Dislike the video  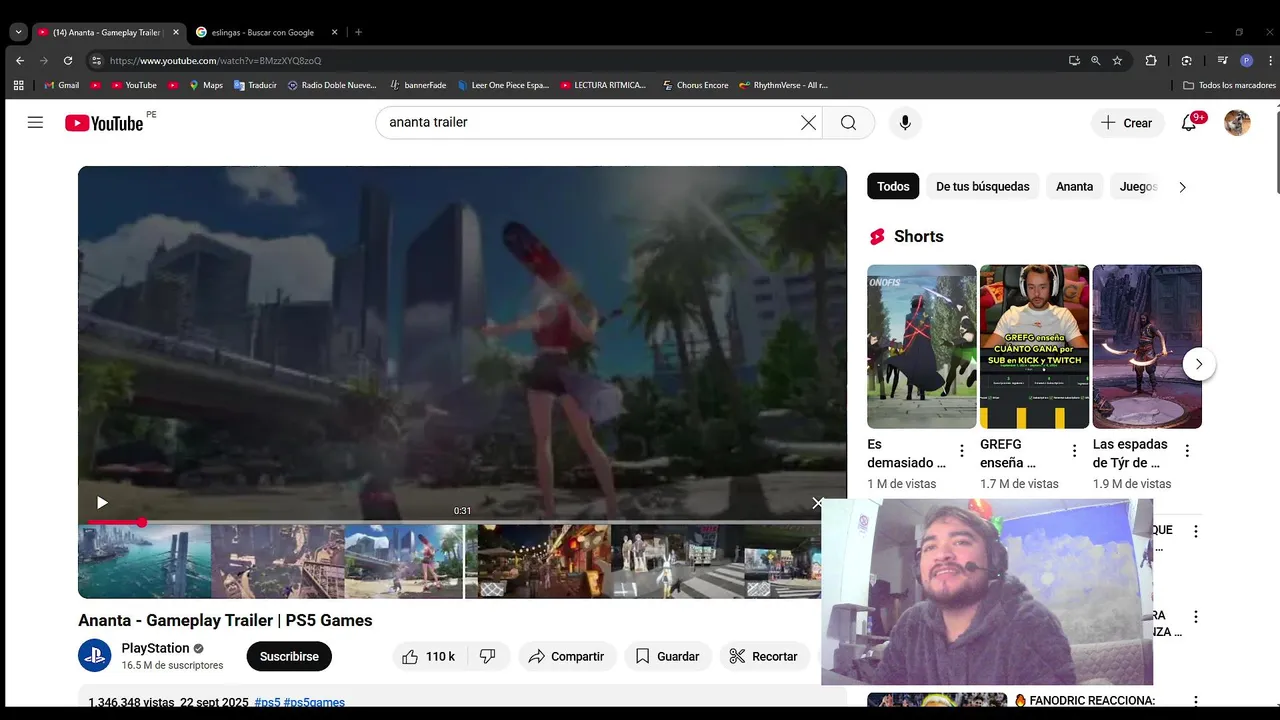pos(488,656)
